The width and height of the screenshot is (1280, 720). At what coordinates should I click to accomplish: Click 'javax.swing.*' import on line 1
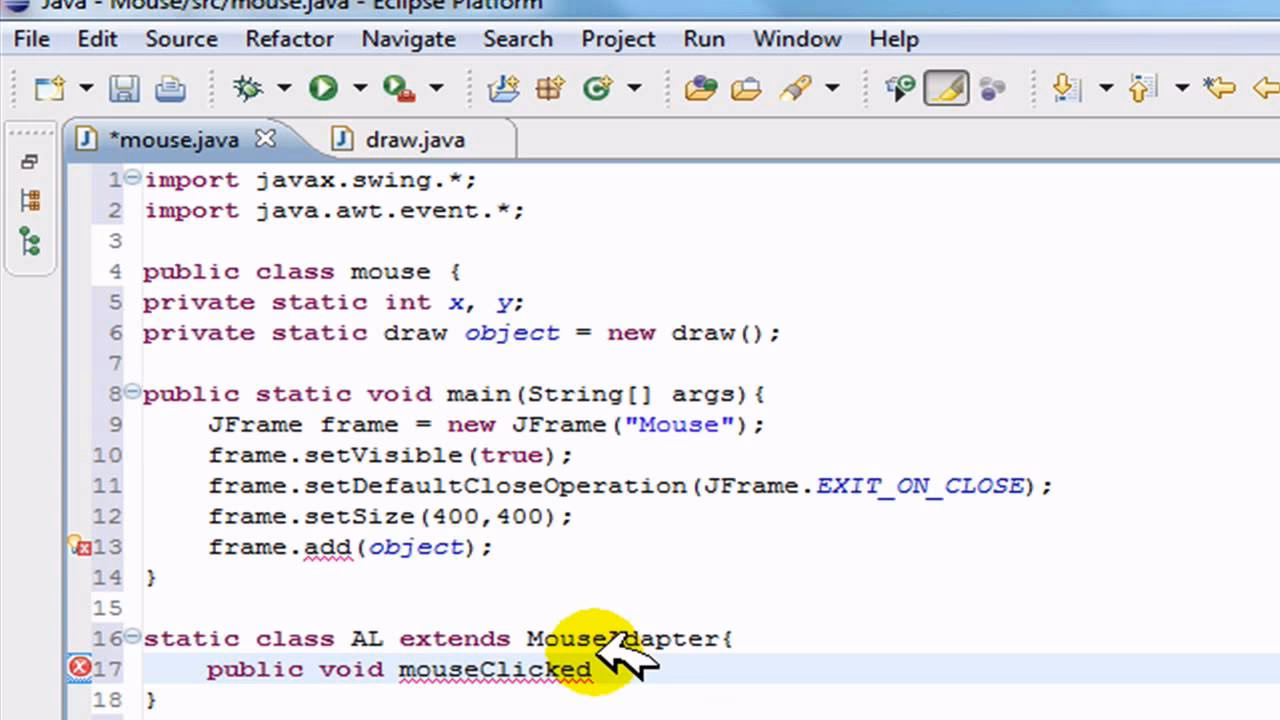point(360,180)
